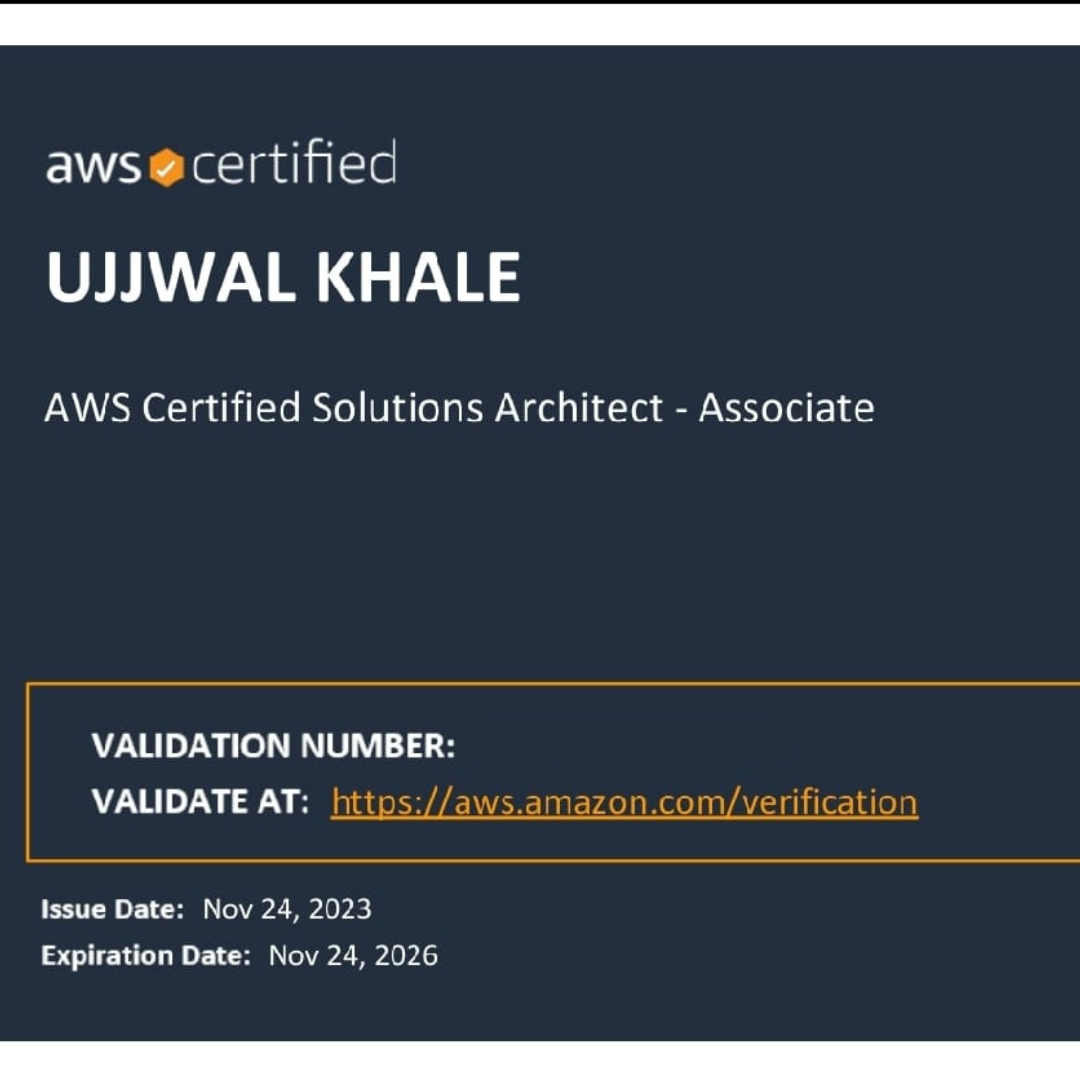Click the blank validation number value area
Screen dimensions: 1080x1080
689,746
